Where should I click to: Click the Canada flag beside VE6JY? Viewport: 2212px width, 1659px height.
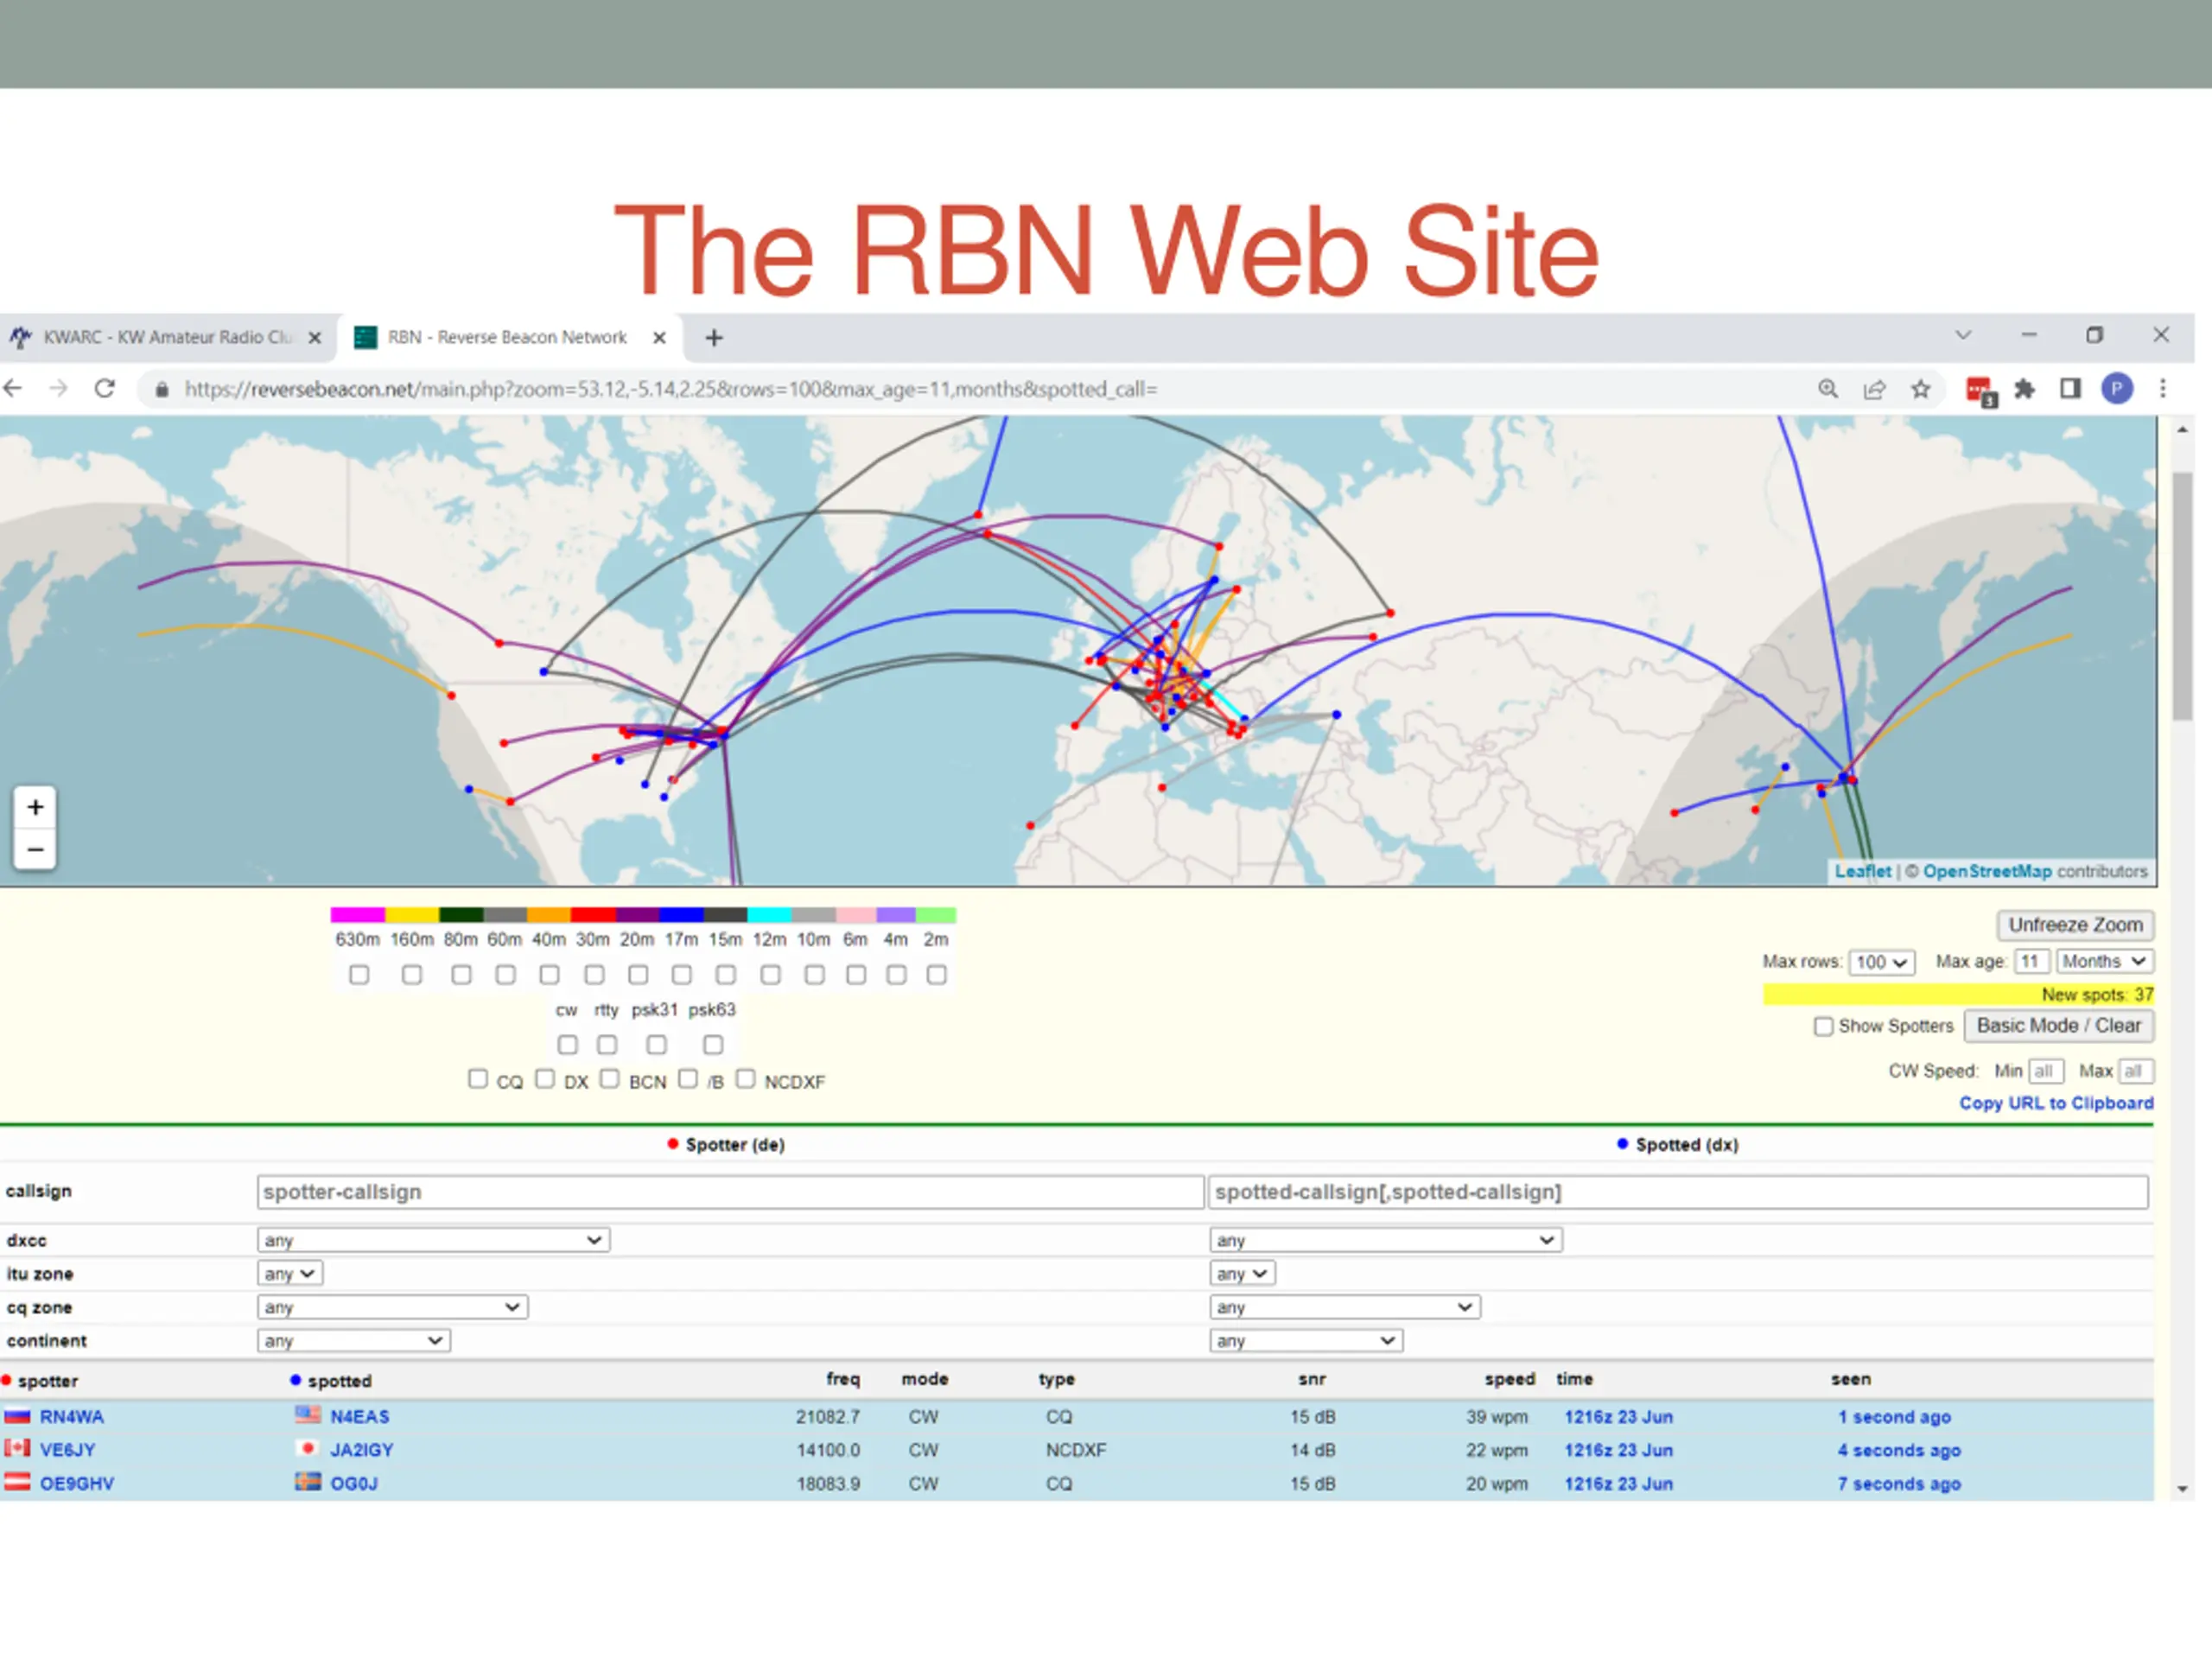(17, 1448)
